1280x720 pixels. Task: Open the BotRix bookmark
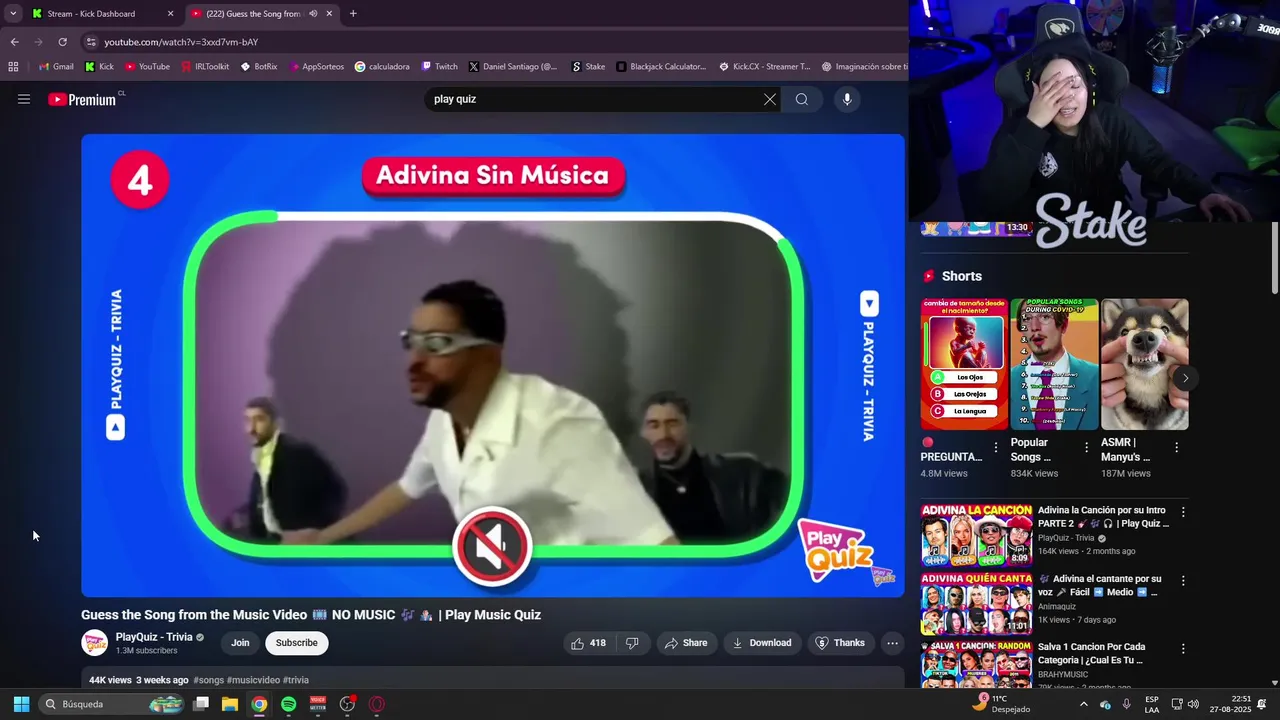259,67
